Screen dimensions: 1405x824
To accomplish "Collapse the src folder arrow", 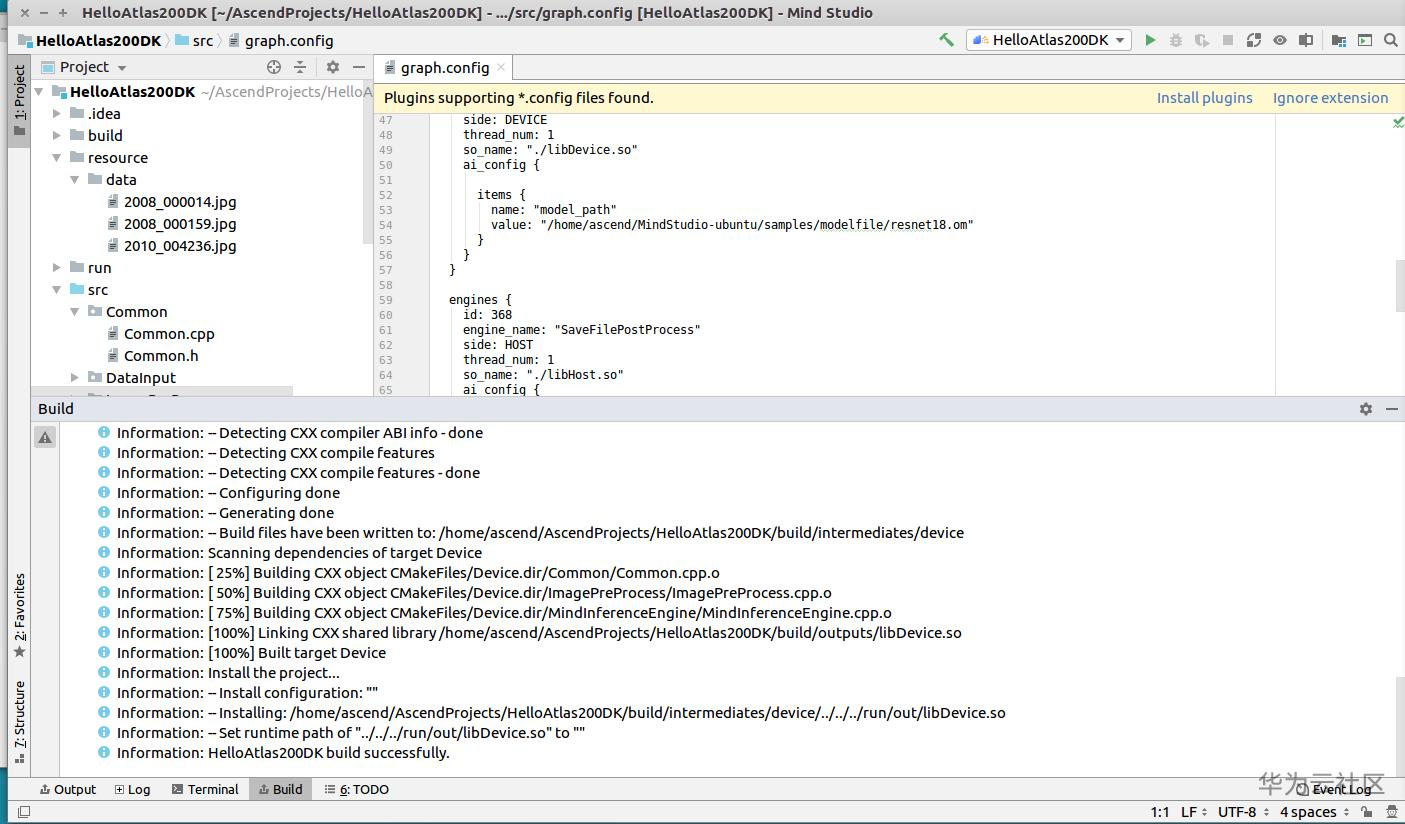I will click(57, 290).
